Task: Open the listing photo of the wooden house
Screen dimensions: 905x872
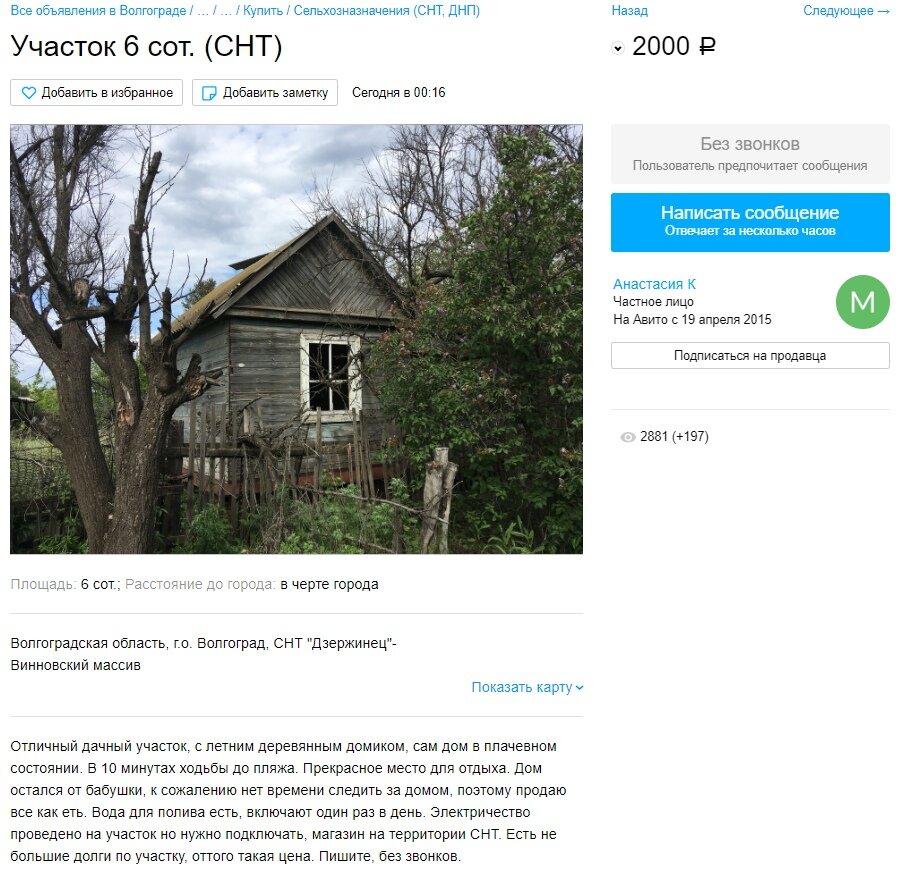Action: pos(296,339)
